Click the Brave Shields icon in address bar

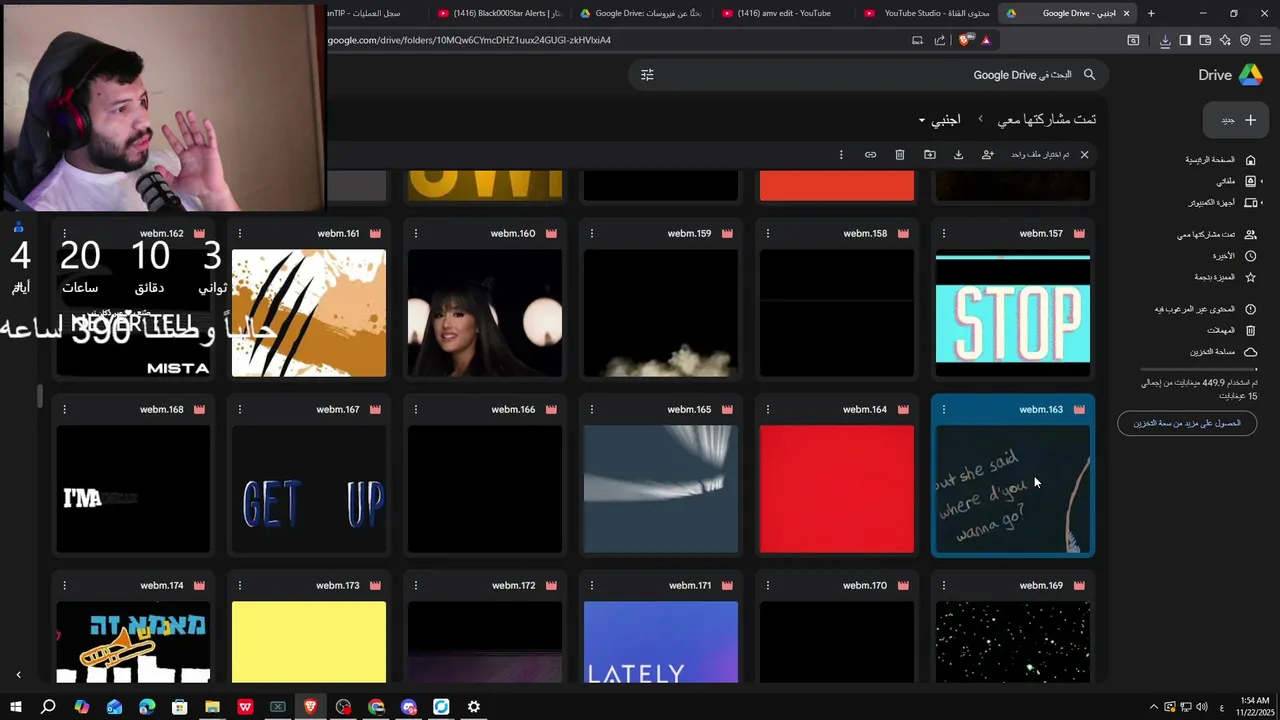tap(964, 40)
